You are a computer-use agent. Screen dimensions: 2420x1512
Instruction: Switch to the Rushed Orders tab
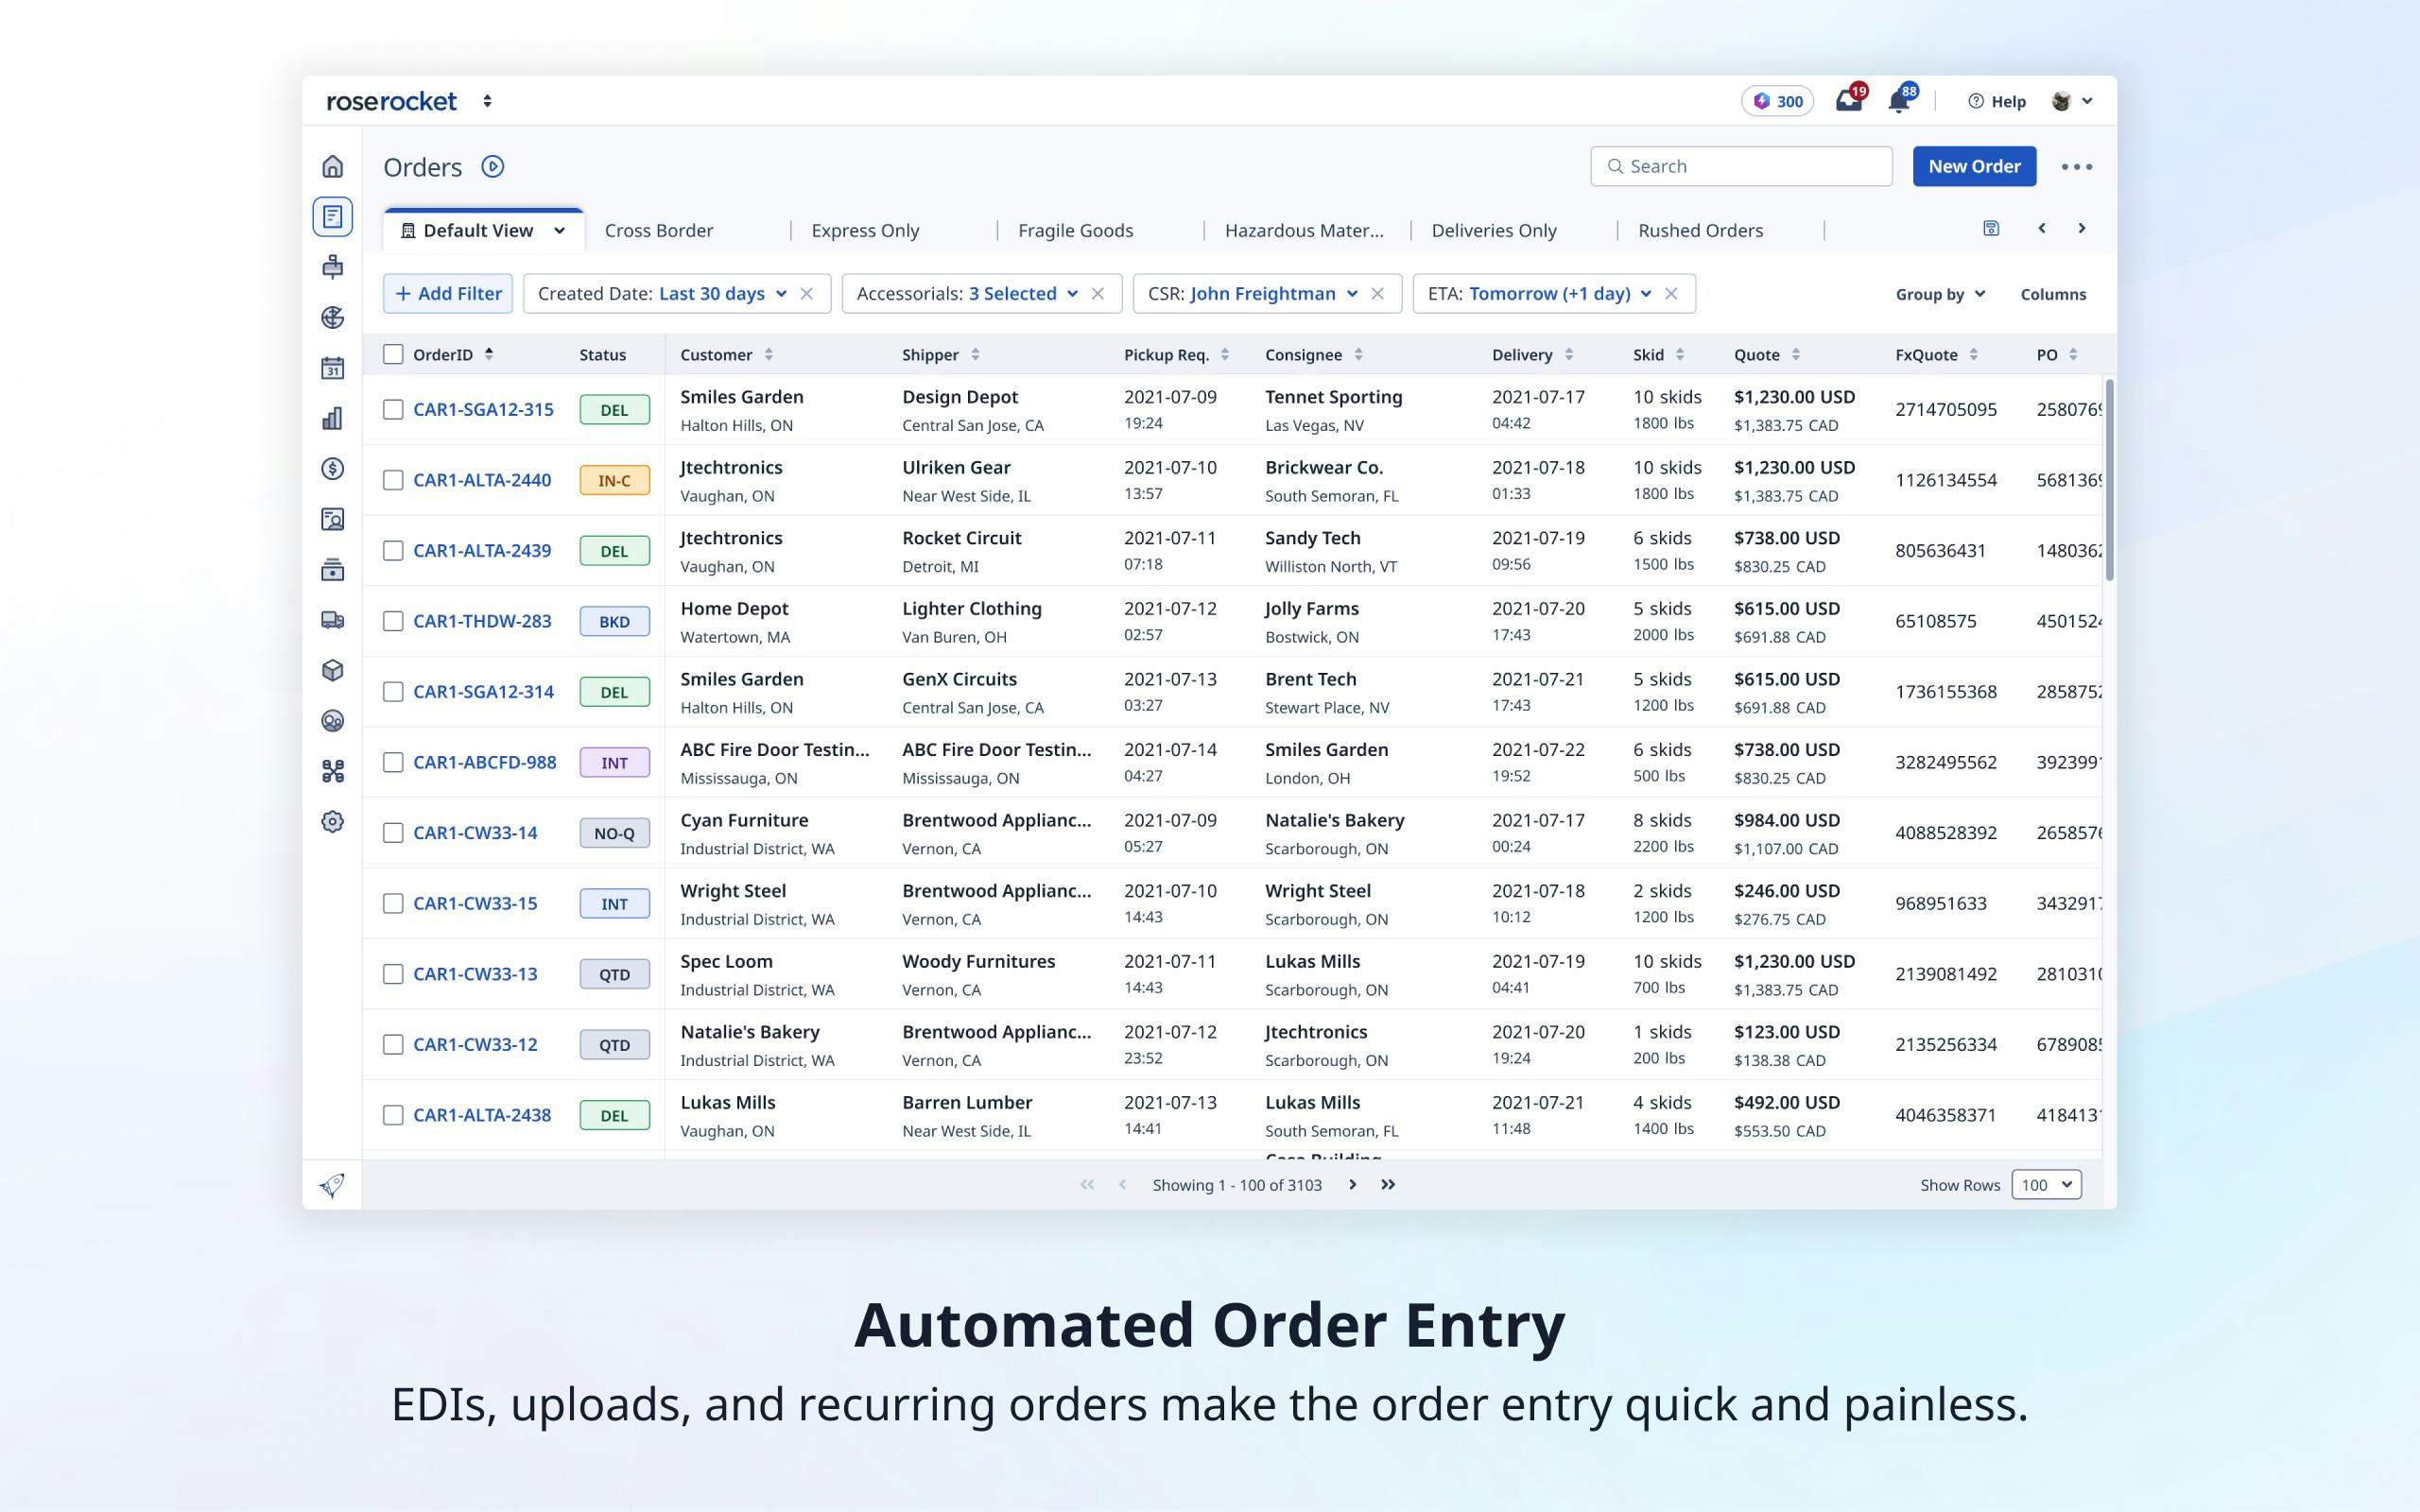[1700, 230]
